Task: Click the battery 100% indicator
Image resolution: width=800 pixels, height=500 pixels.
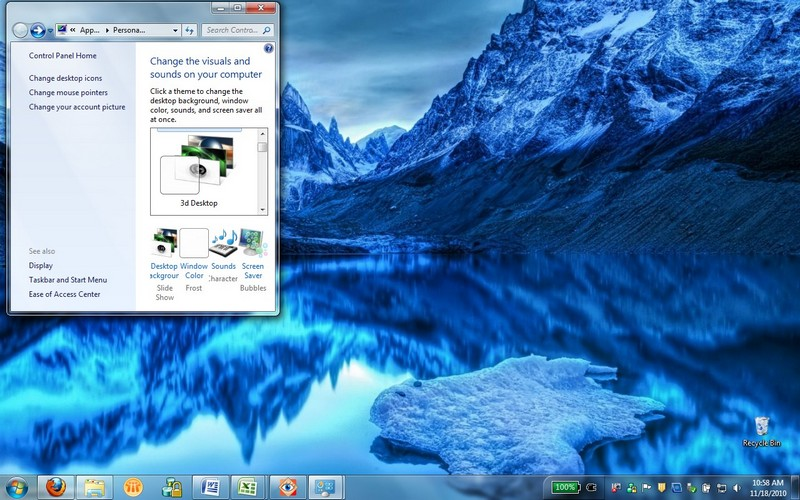Action: pos(566,487)
